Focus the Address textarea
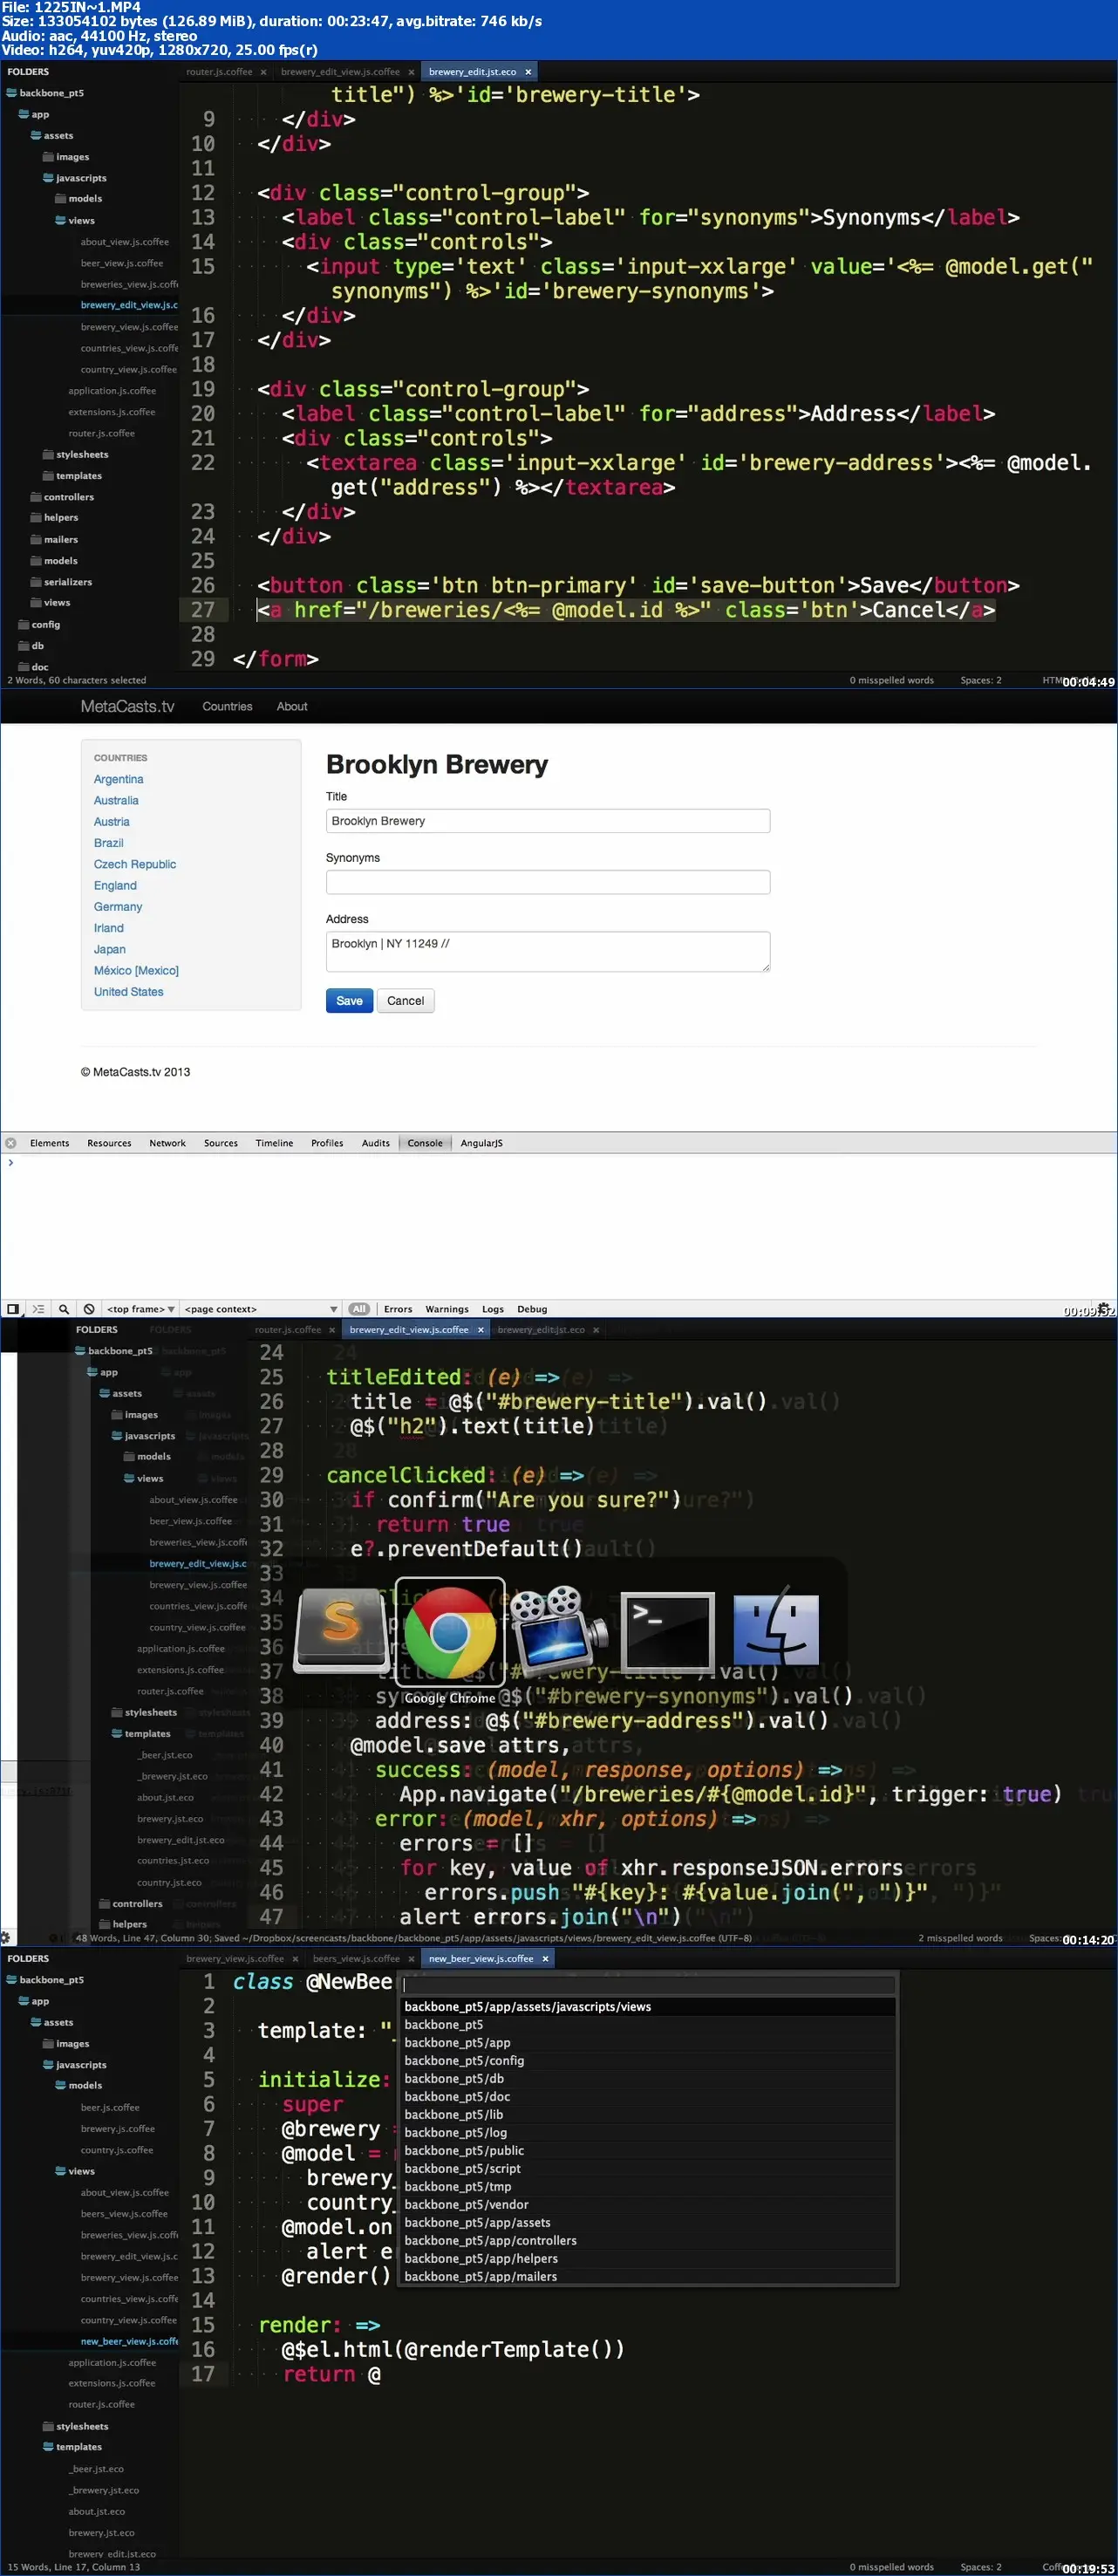 [548, 952]
